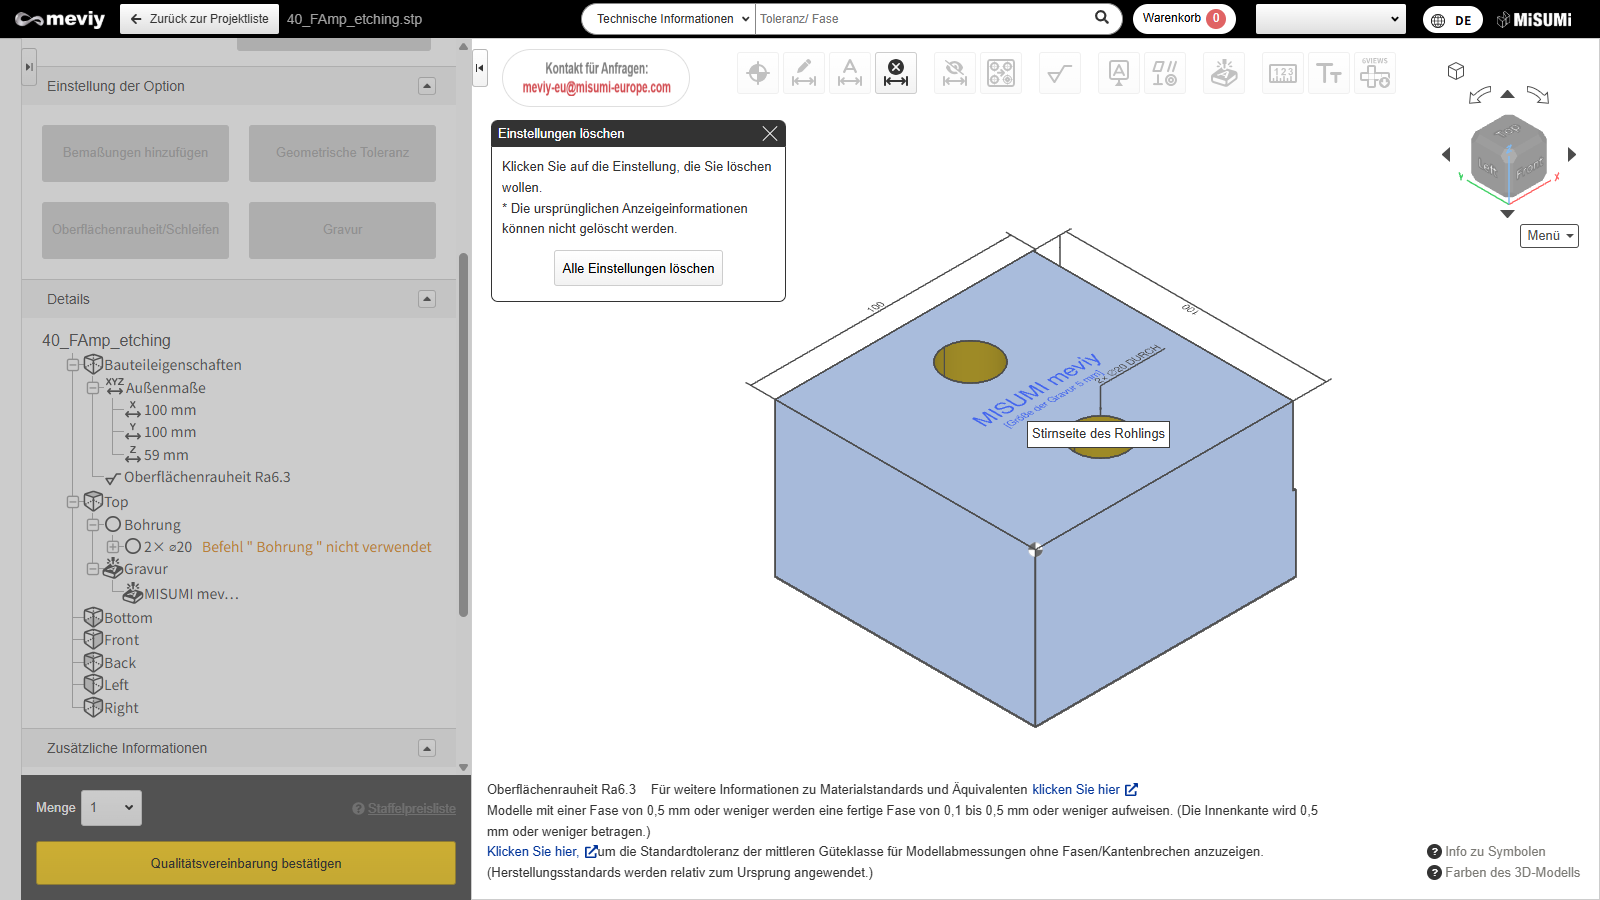The width and height of the screenshot is (1600, 900).
Task: Open the Menge quantity dropdown
Action: pyautogui.click(x=112, y=808)
